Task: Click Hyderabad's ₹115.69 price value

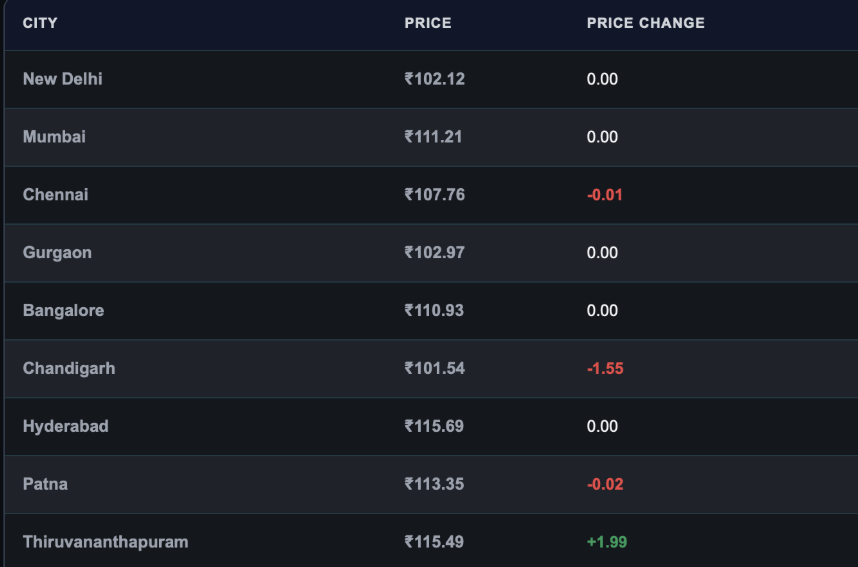Action: [434, 426]
